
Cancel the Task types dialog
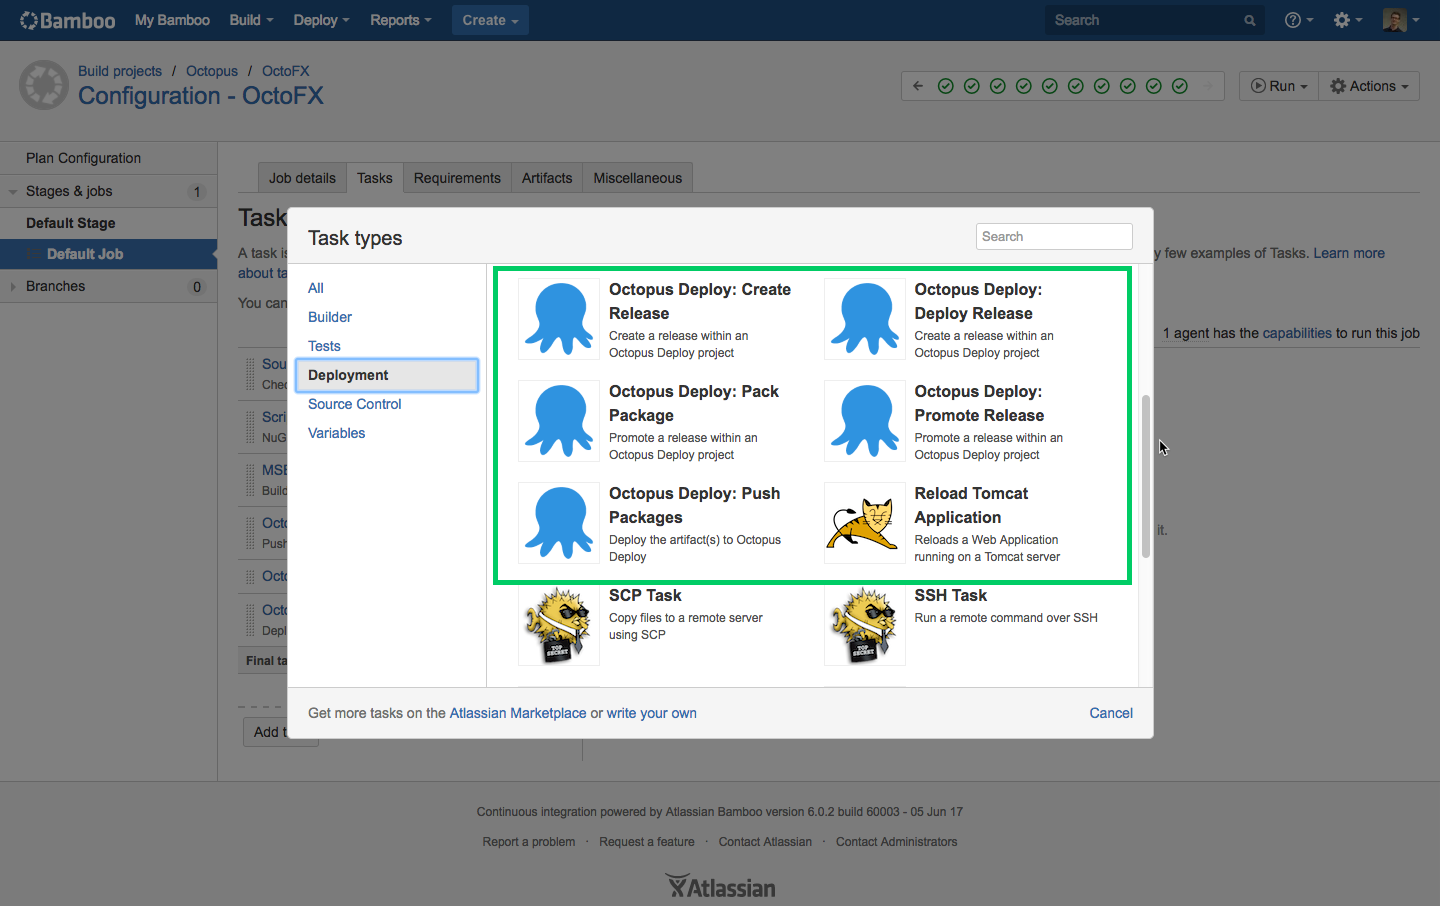[x=1110, y=713]
